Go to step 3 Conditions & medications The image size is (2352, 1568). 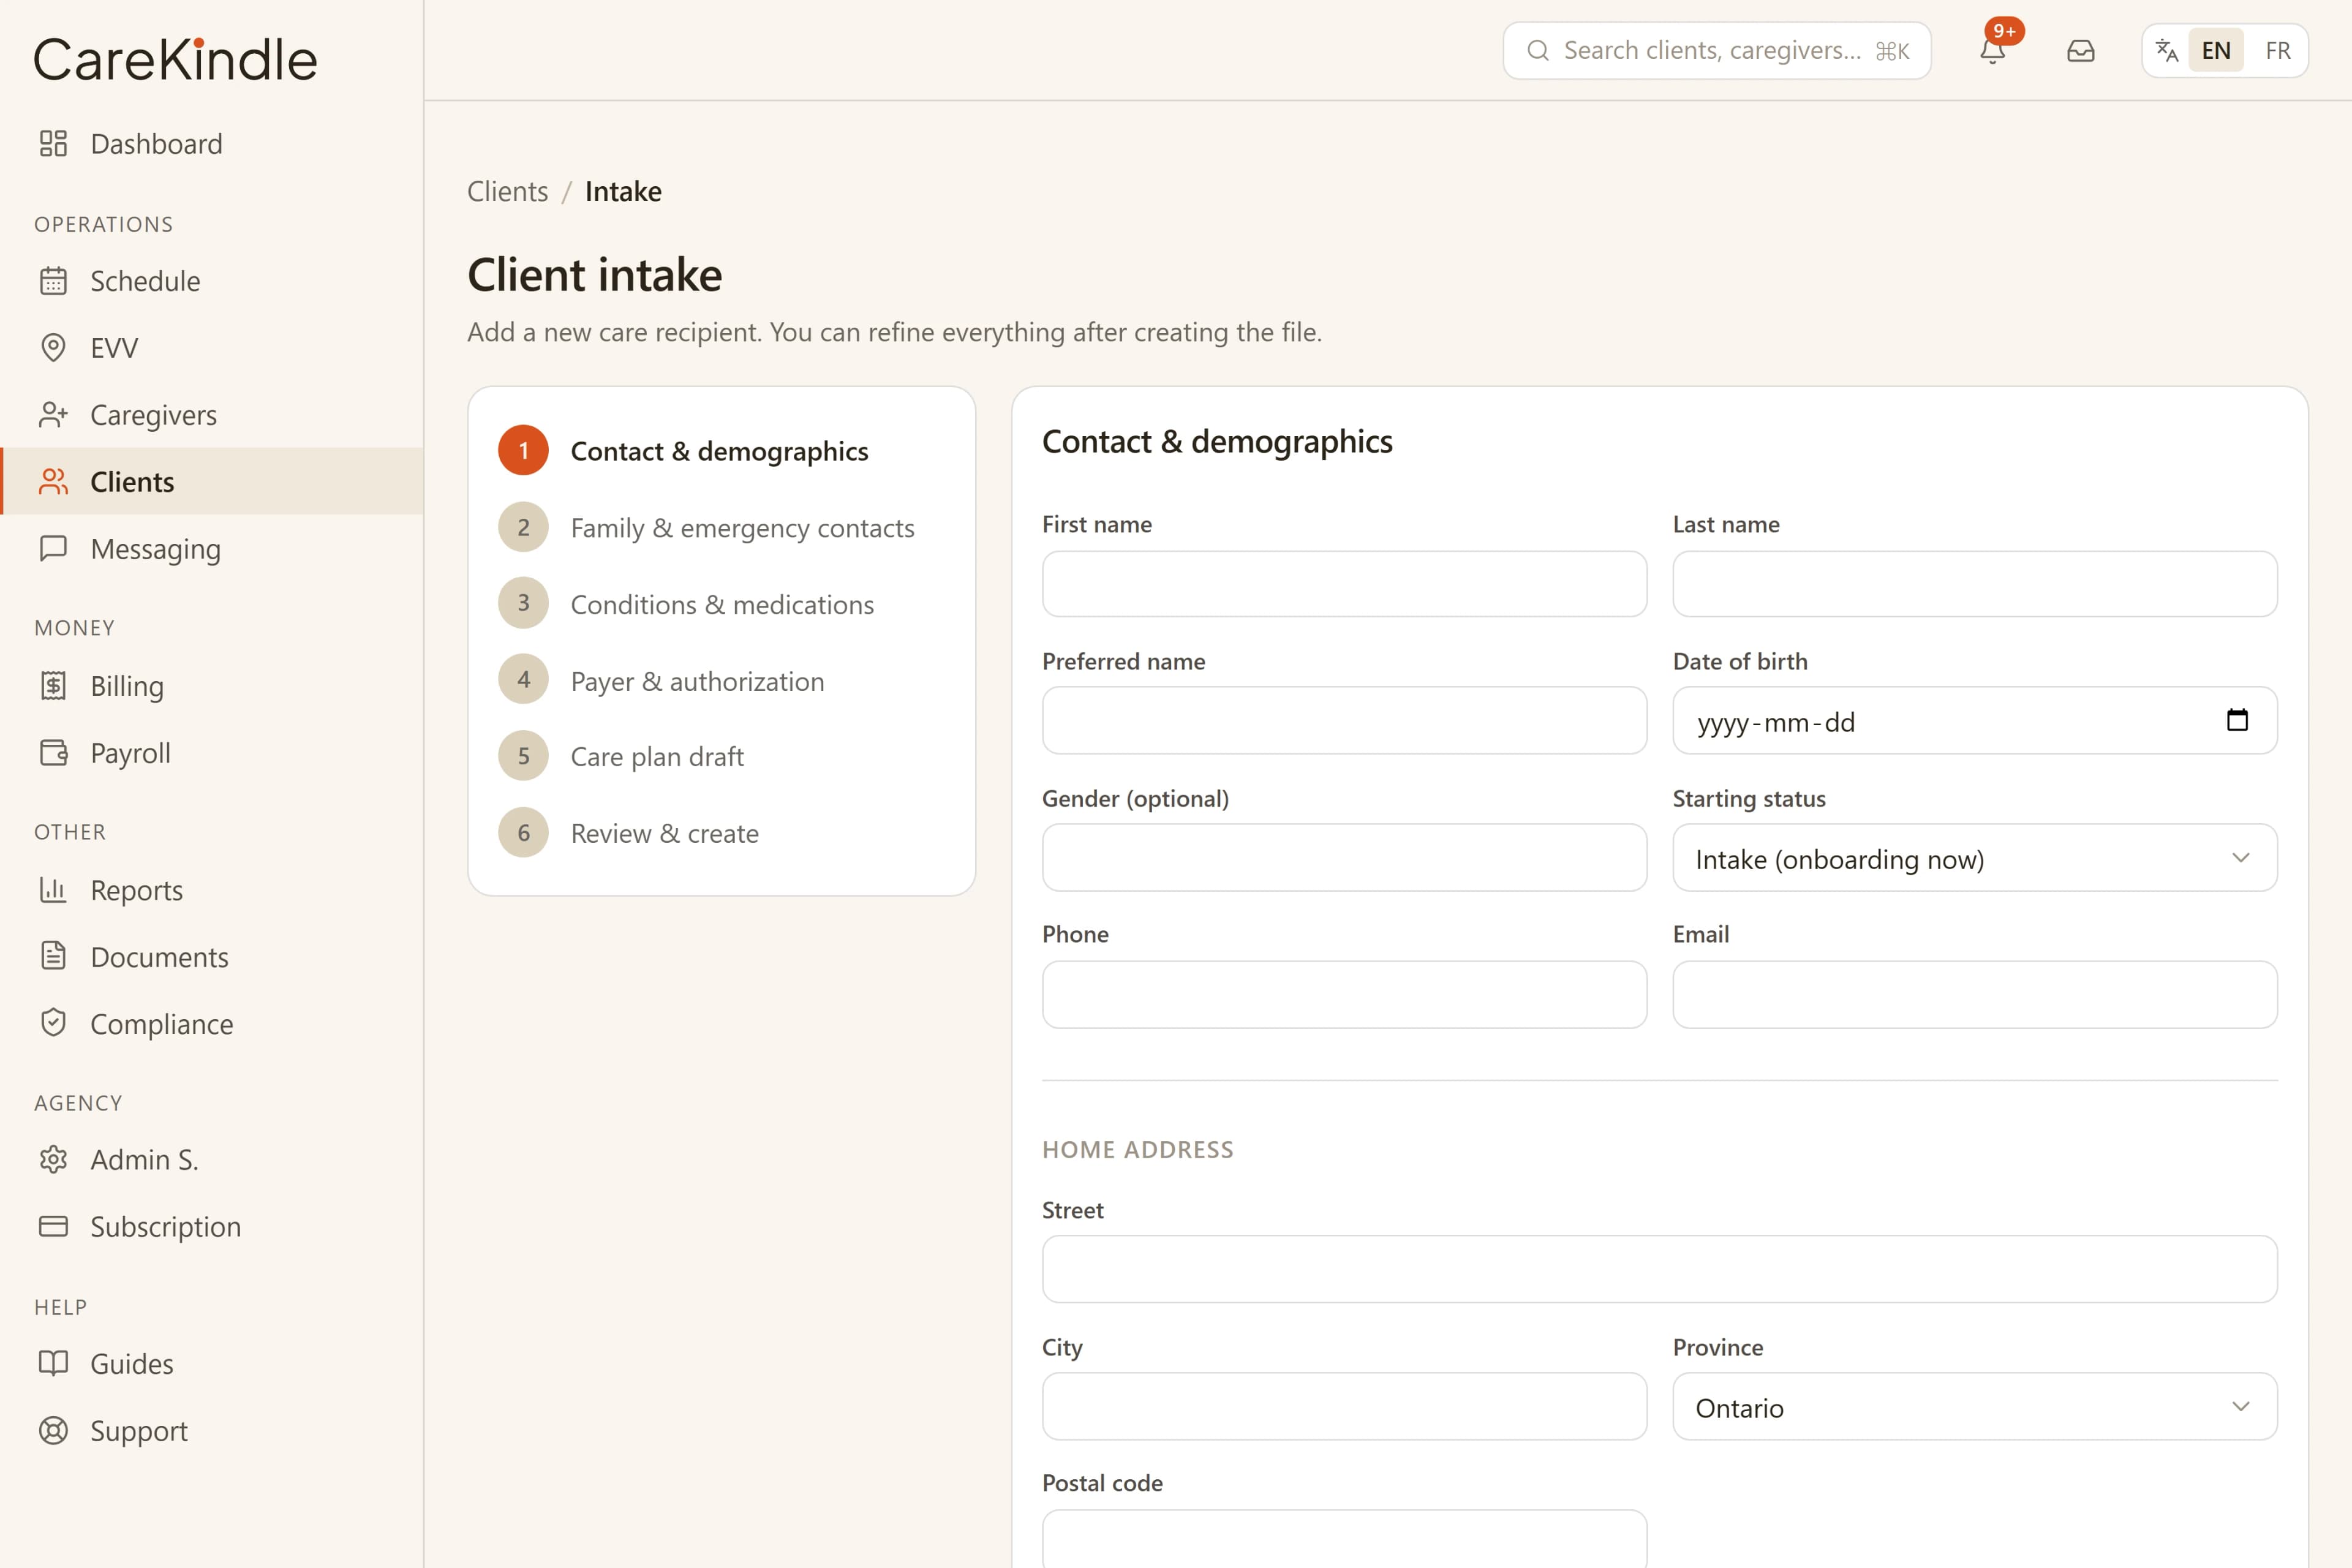pyautogui.click(x=686, y=604)
